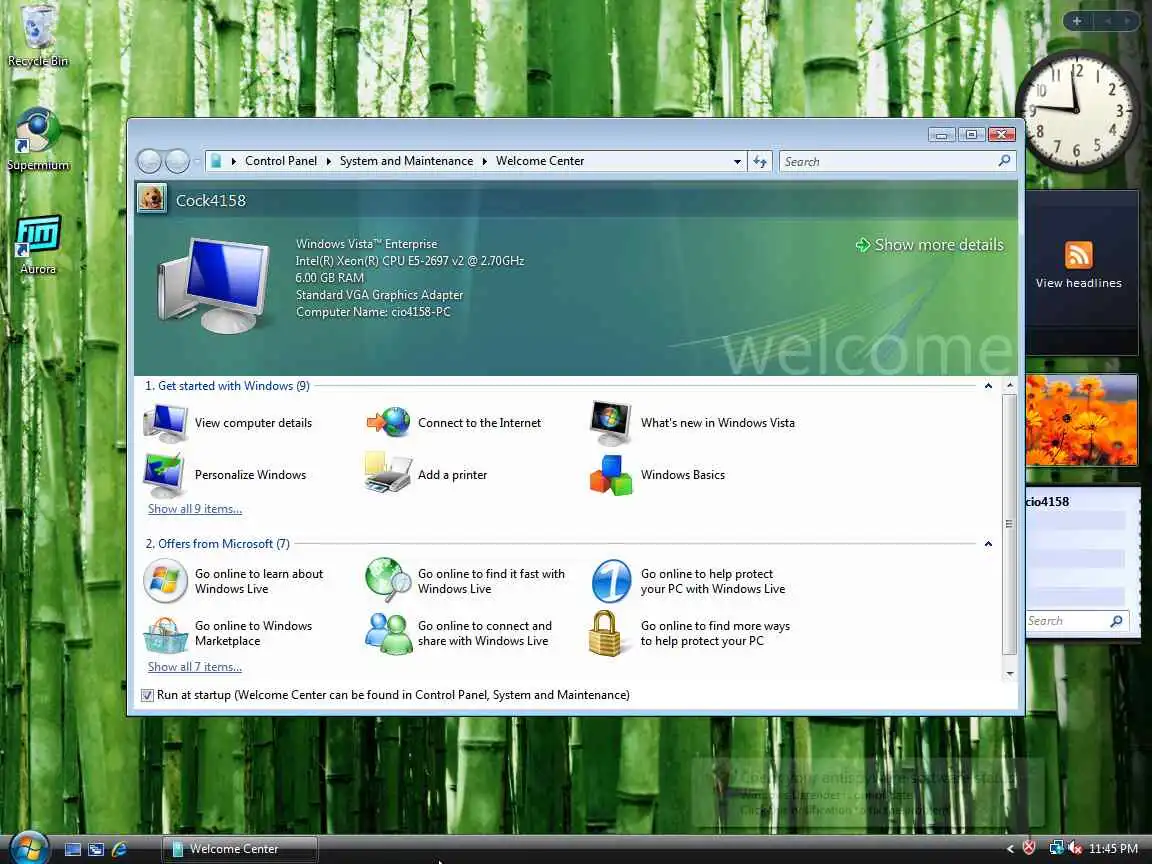The height and width of the screenshot is (864, 1152).
Task: Click the 11:45 PM taskbar clock
Action: (1113, 849)
